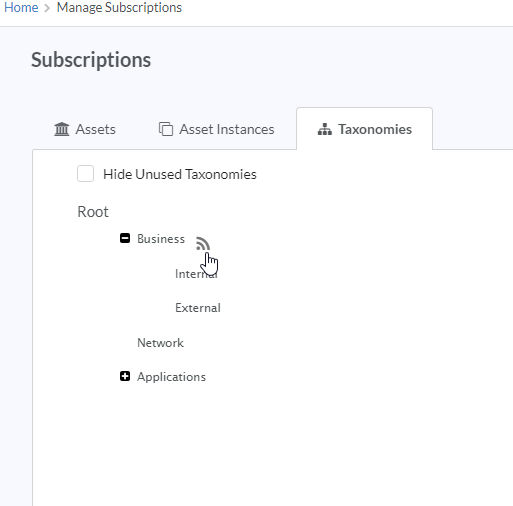Click the Hide Unused Taxonomies label text
This screenshot has width=513, height=506.
click(x=180, y=174)
